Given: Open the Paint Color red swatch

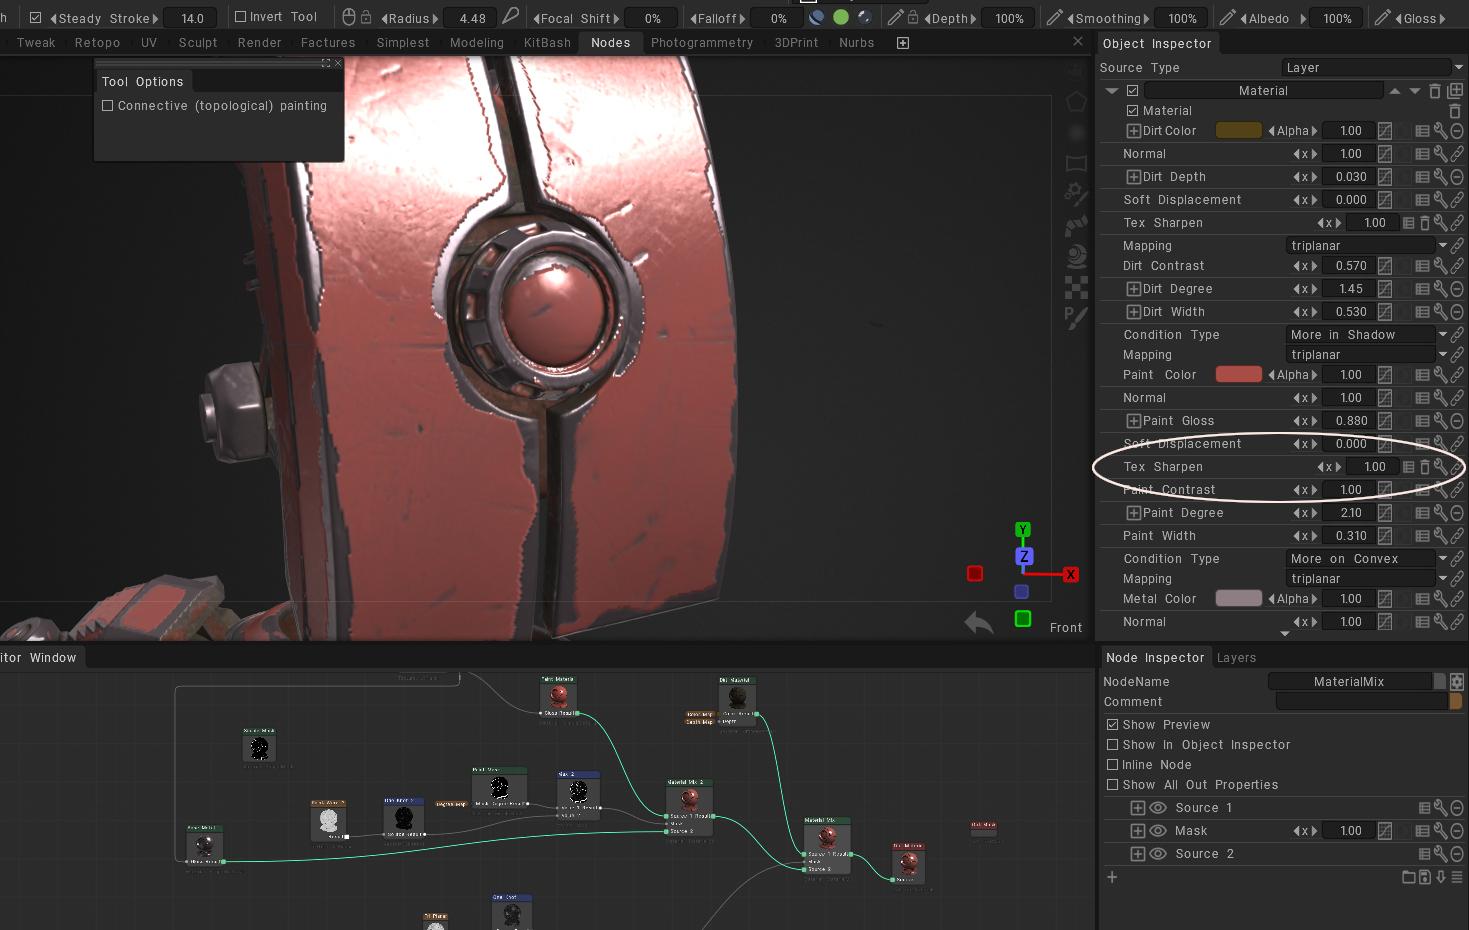Looking at the screenshot, I should tap(1238, 375).
